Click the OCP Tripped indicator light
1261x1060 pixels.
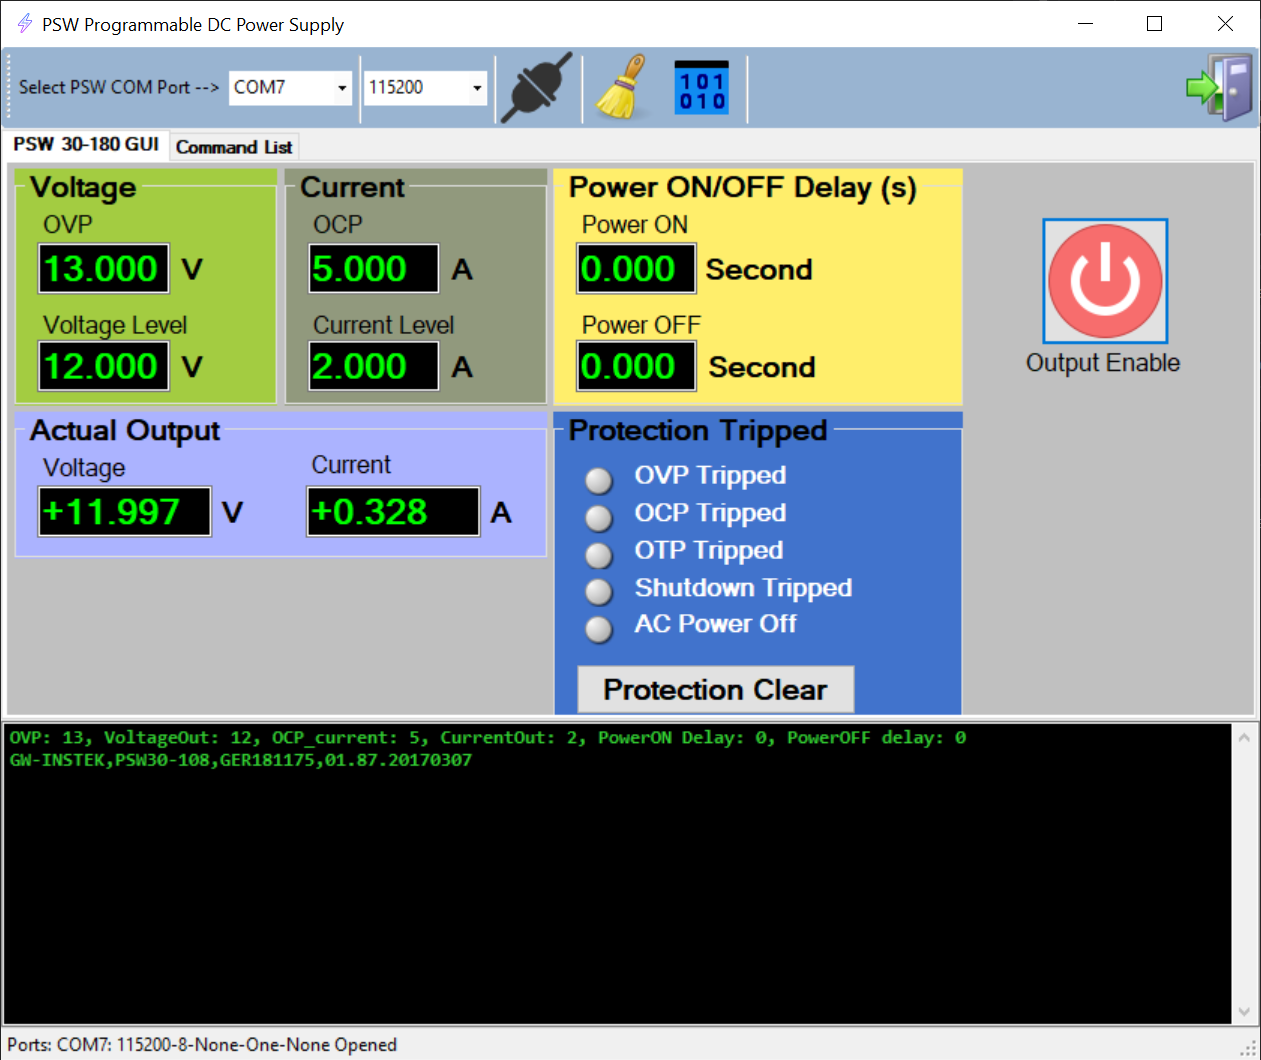(599, 518)
